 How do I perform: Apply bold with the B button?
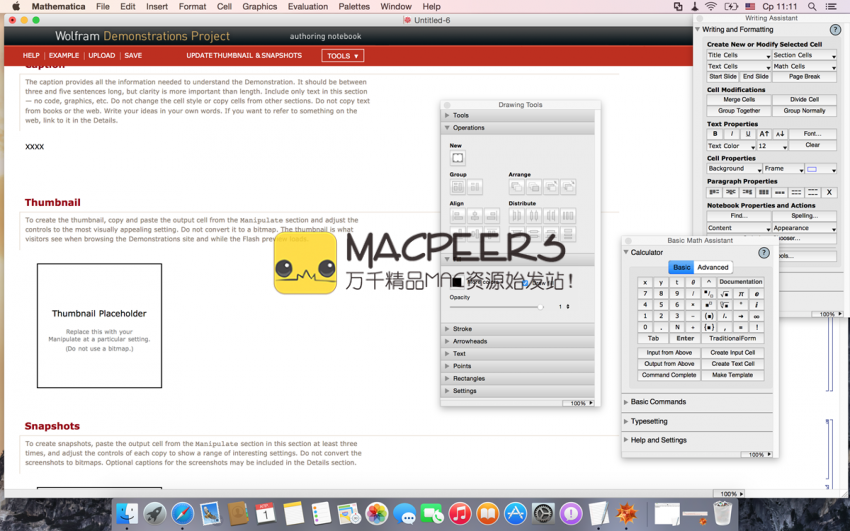point(715,134)
